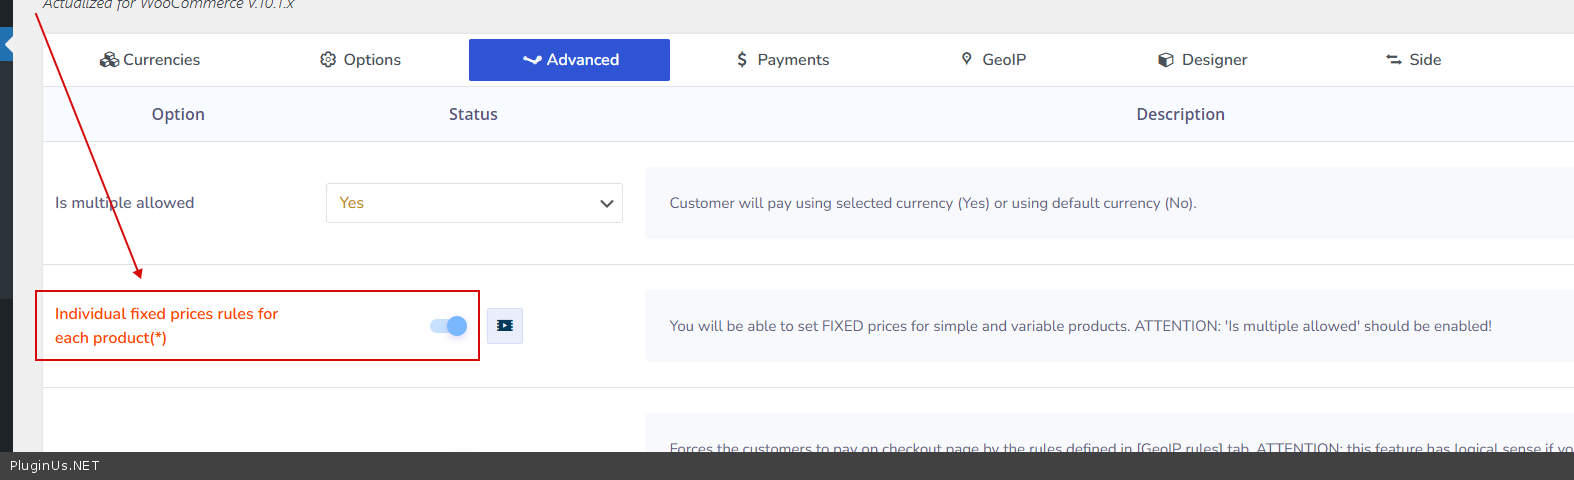
Task: Click the PluginUs.NET link in bottom bar
Action: [x=55, y=466]
